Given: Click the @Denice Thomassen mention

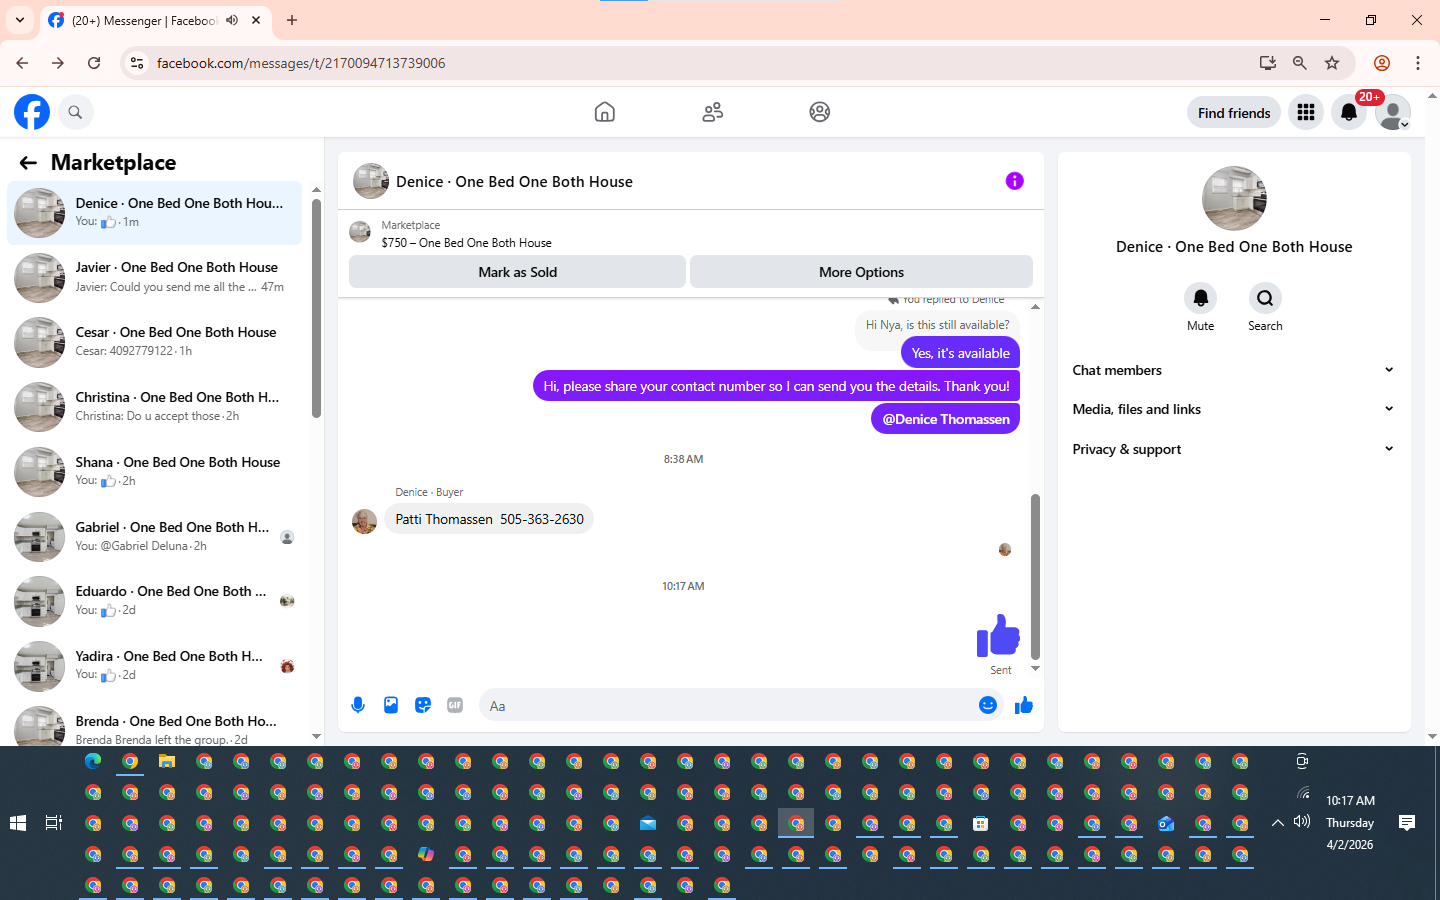Looking at the screenshot, I should (946, 419).
